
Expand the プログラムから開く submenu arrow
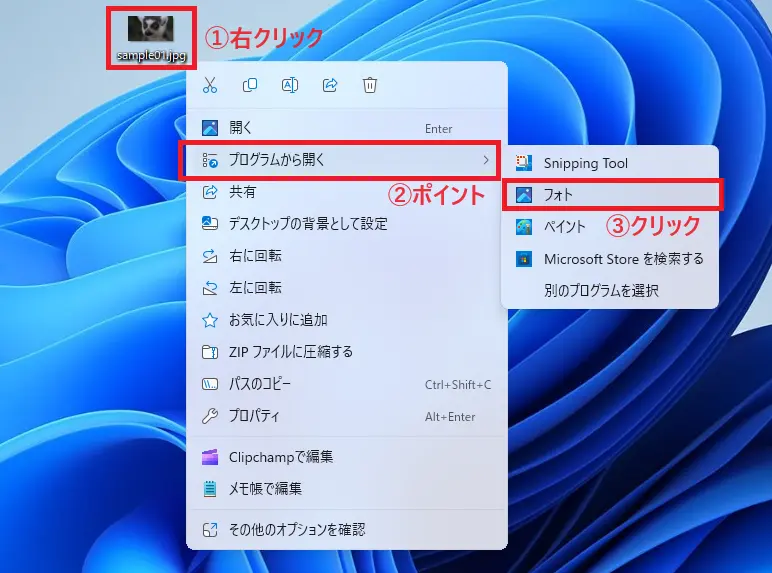pyautogui.click(x=486, y=160)
